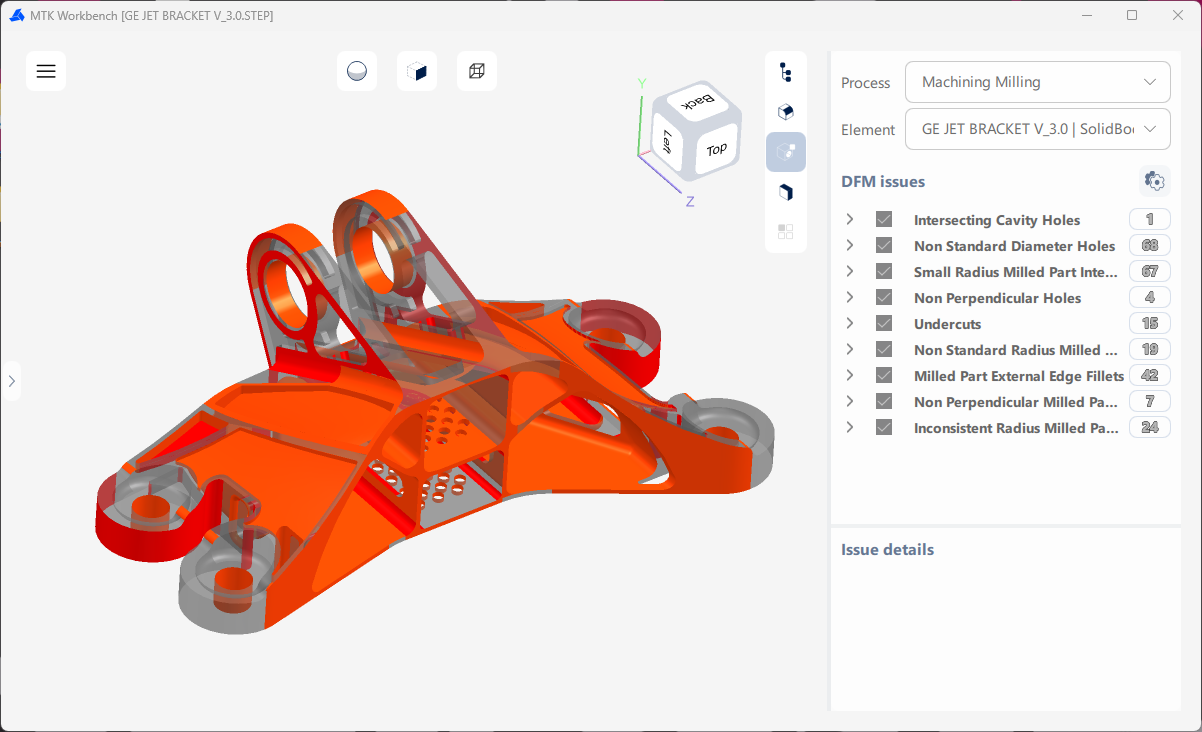Click count badge 4 for Non Perpendicular Holes
This screenshot has width=1202, height=732.
click(1150, 298)
